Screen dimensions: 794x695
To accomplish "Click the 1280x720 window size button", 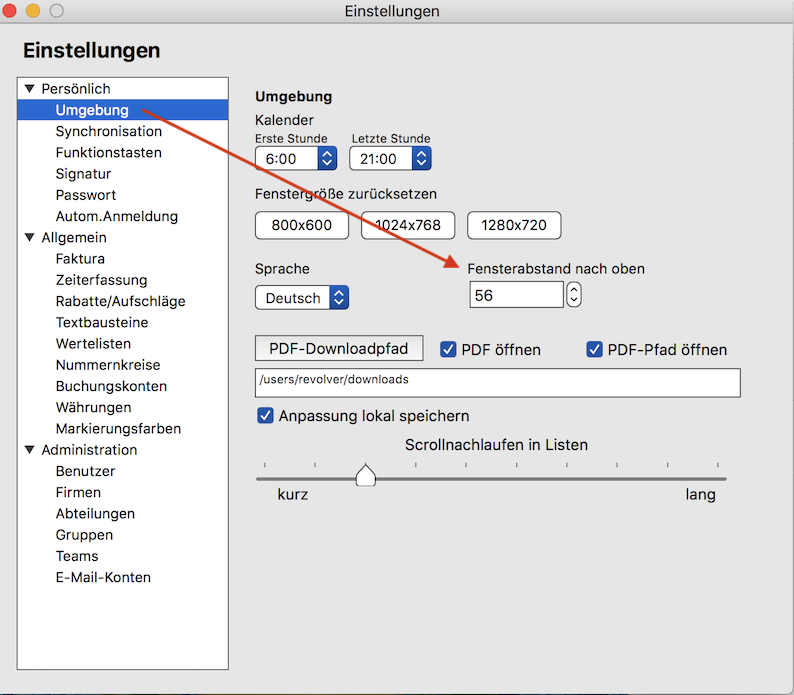I will point(514,225).
